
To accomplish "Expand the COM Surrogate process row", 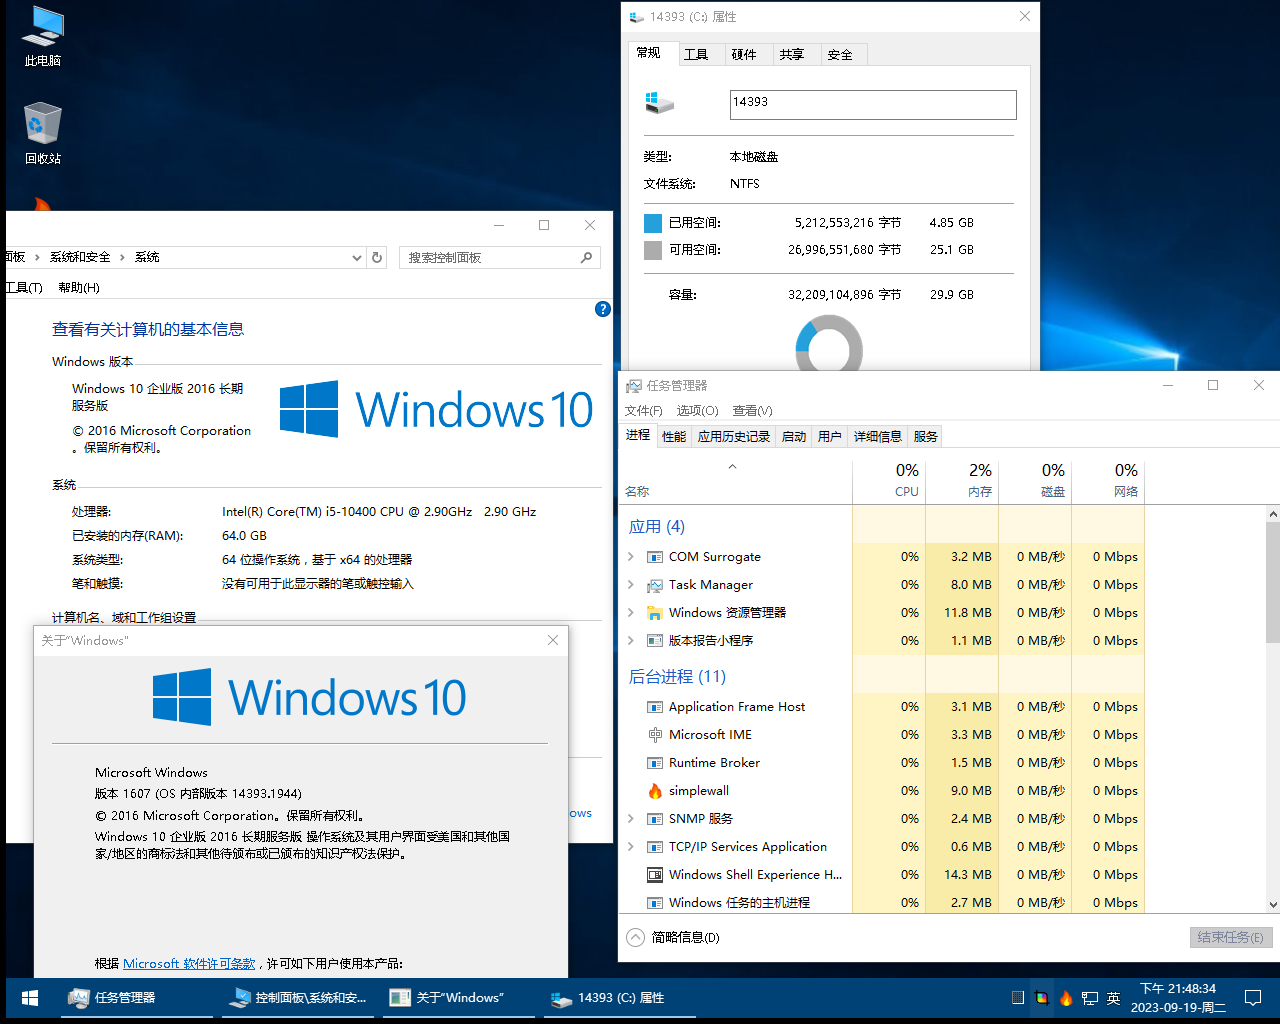I will point(631,557).
